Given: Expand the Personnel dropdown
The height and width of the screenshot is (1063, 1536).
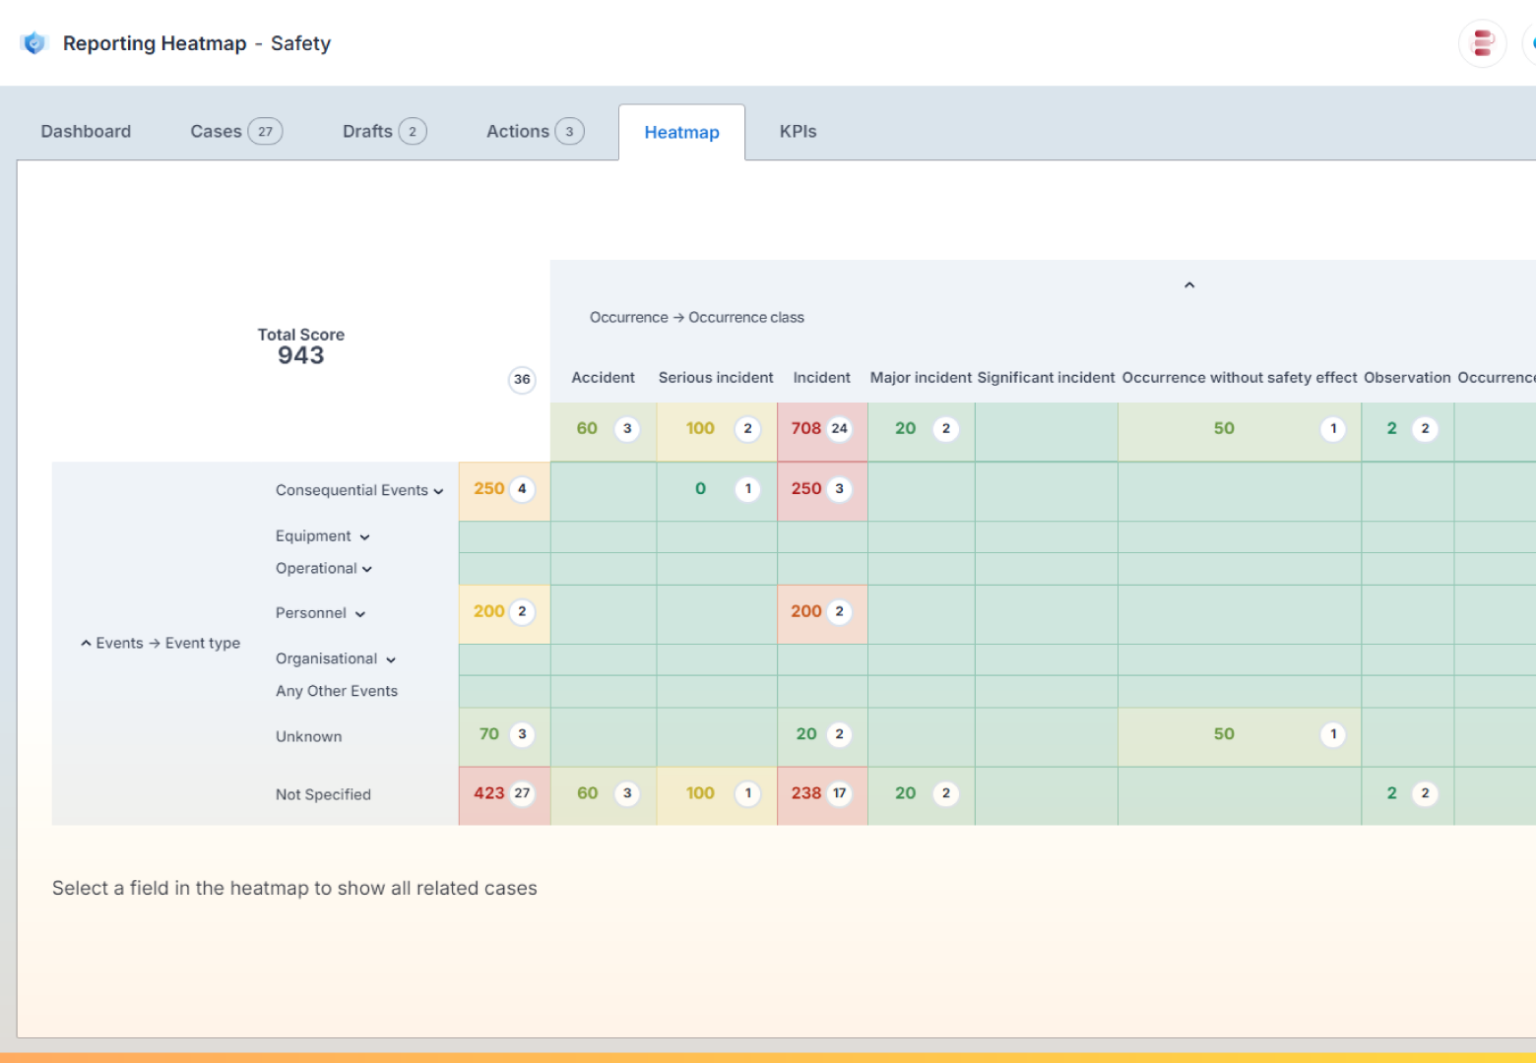Looking at the screenshot, I should 362,613.
